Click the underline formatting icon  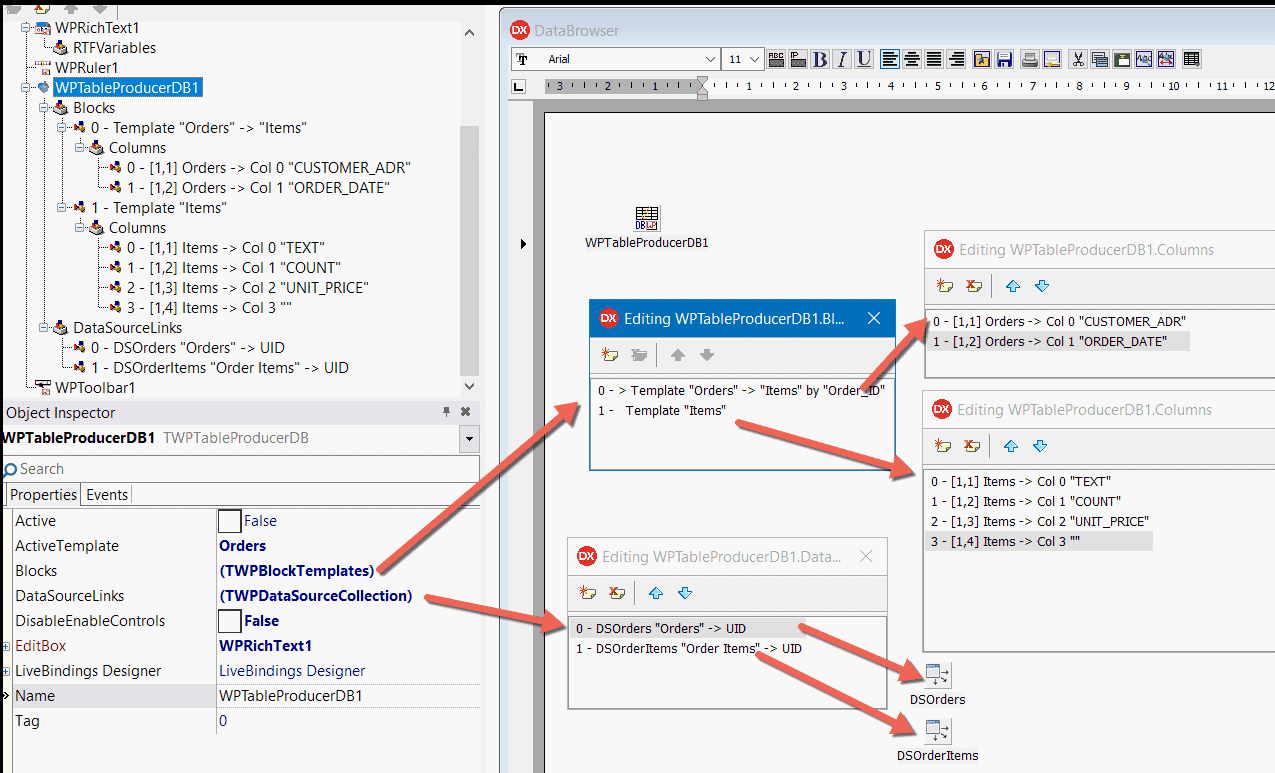[864, 59]
